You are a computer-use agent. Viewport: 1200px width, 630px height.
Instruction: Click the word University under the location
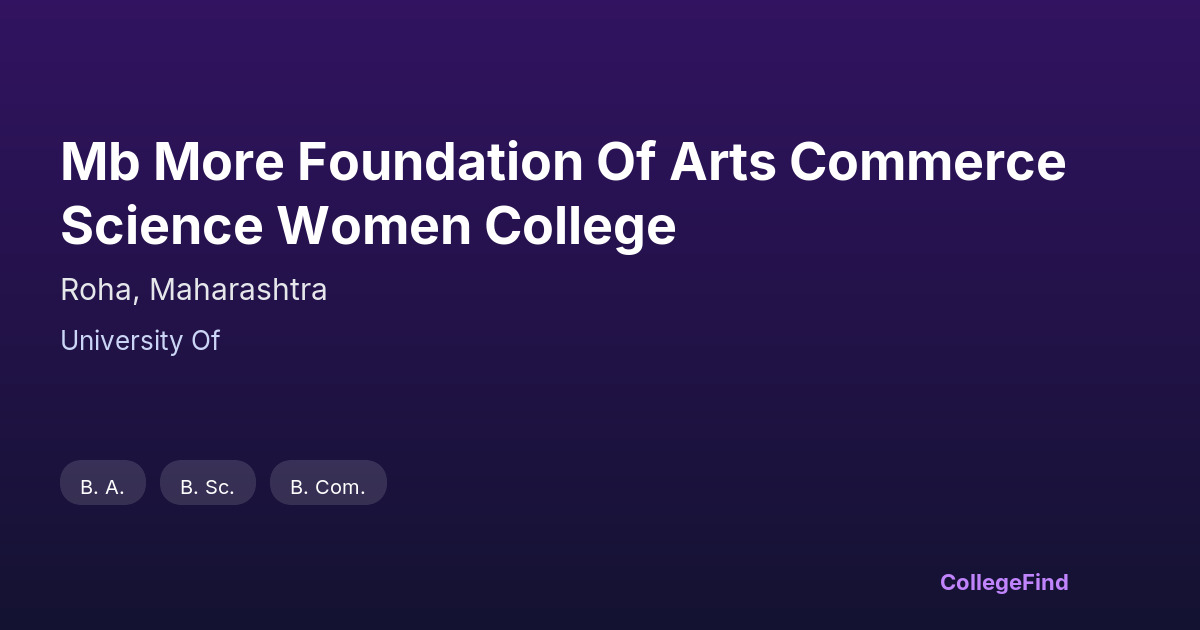[x=121, y=341]
